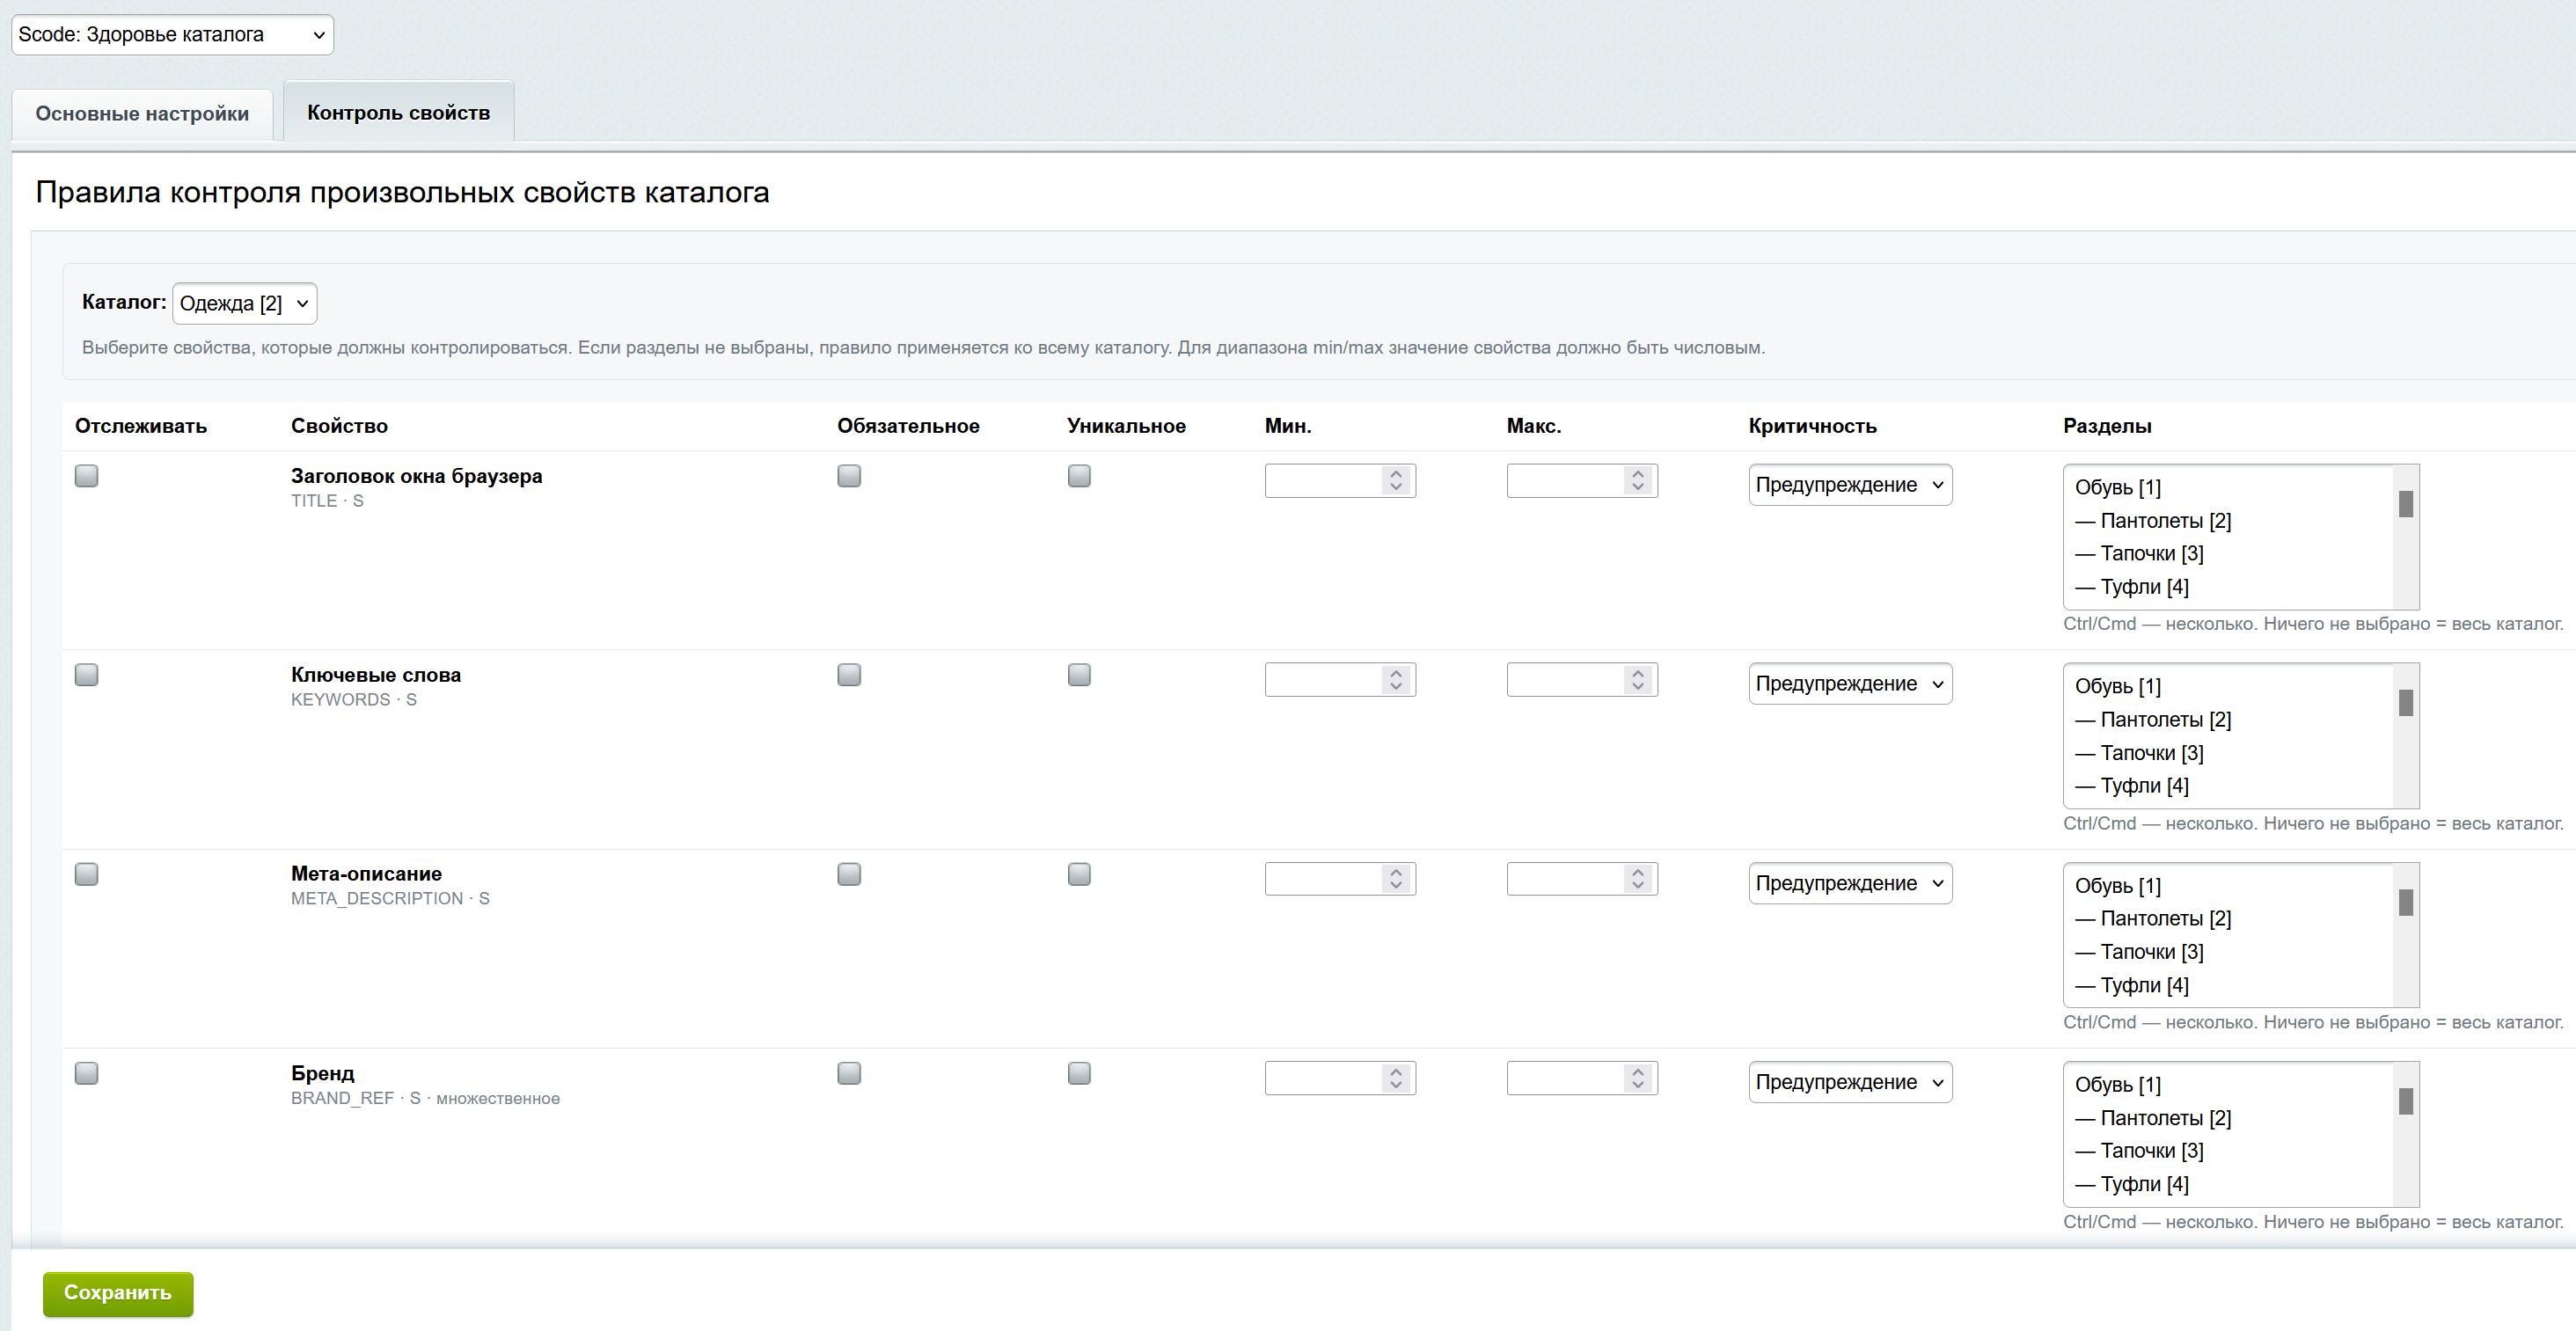Mark Бренд as Уникальное
Screen dimensions: 2576x1331
[x=1079, y=1073]
